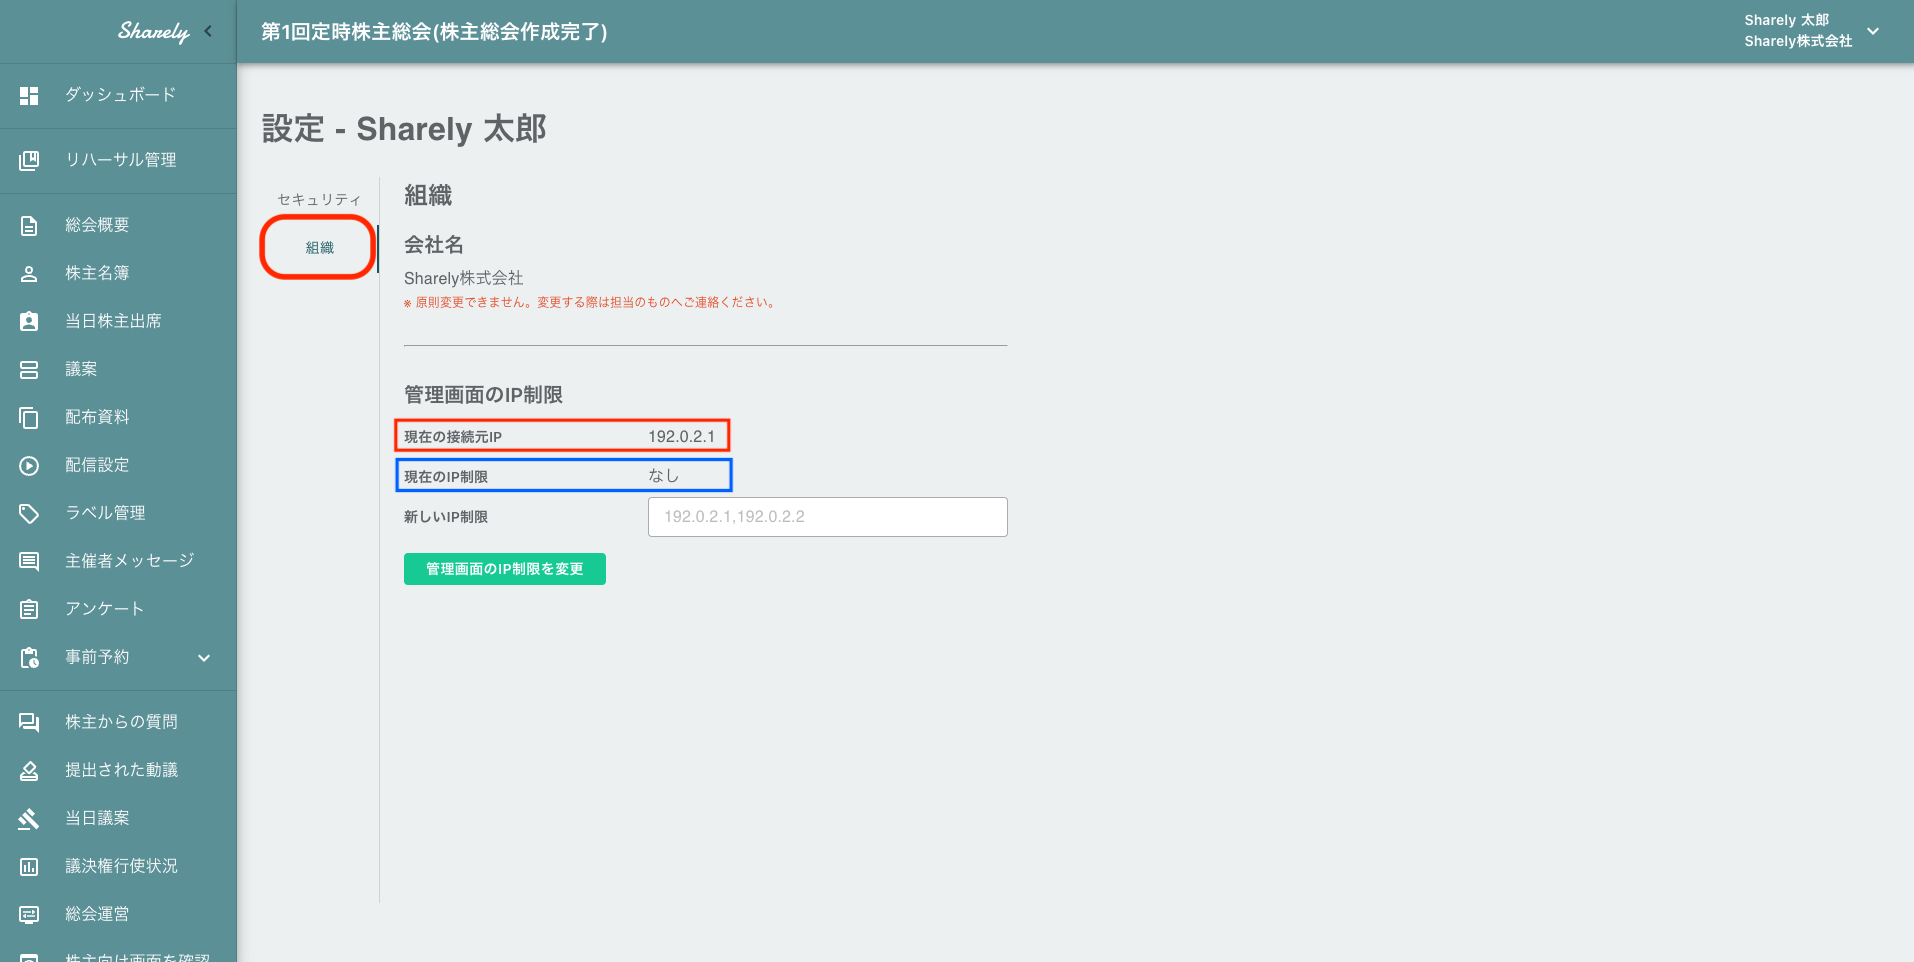Open 提出された動議 submitted motions icon
Image resolution: width=1914 pixels, height=962 pixels.
(x=28, y=769)
